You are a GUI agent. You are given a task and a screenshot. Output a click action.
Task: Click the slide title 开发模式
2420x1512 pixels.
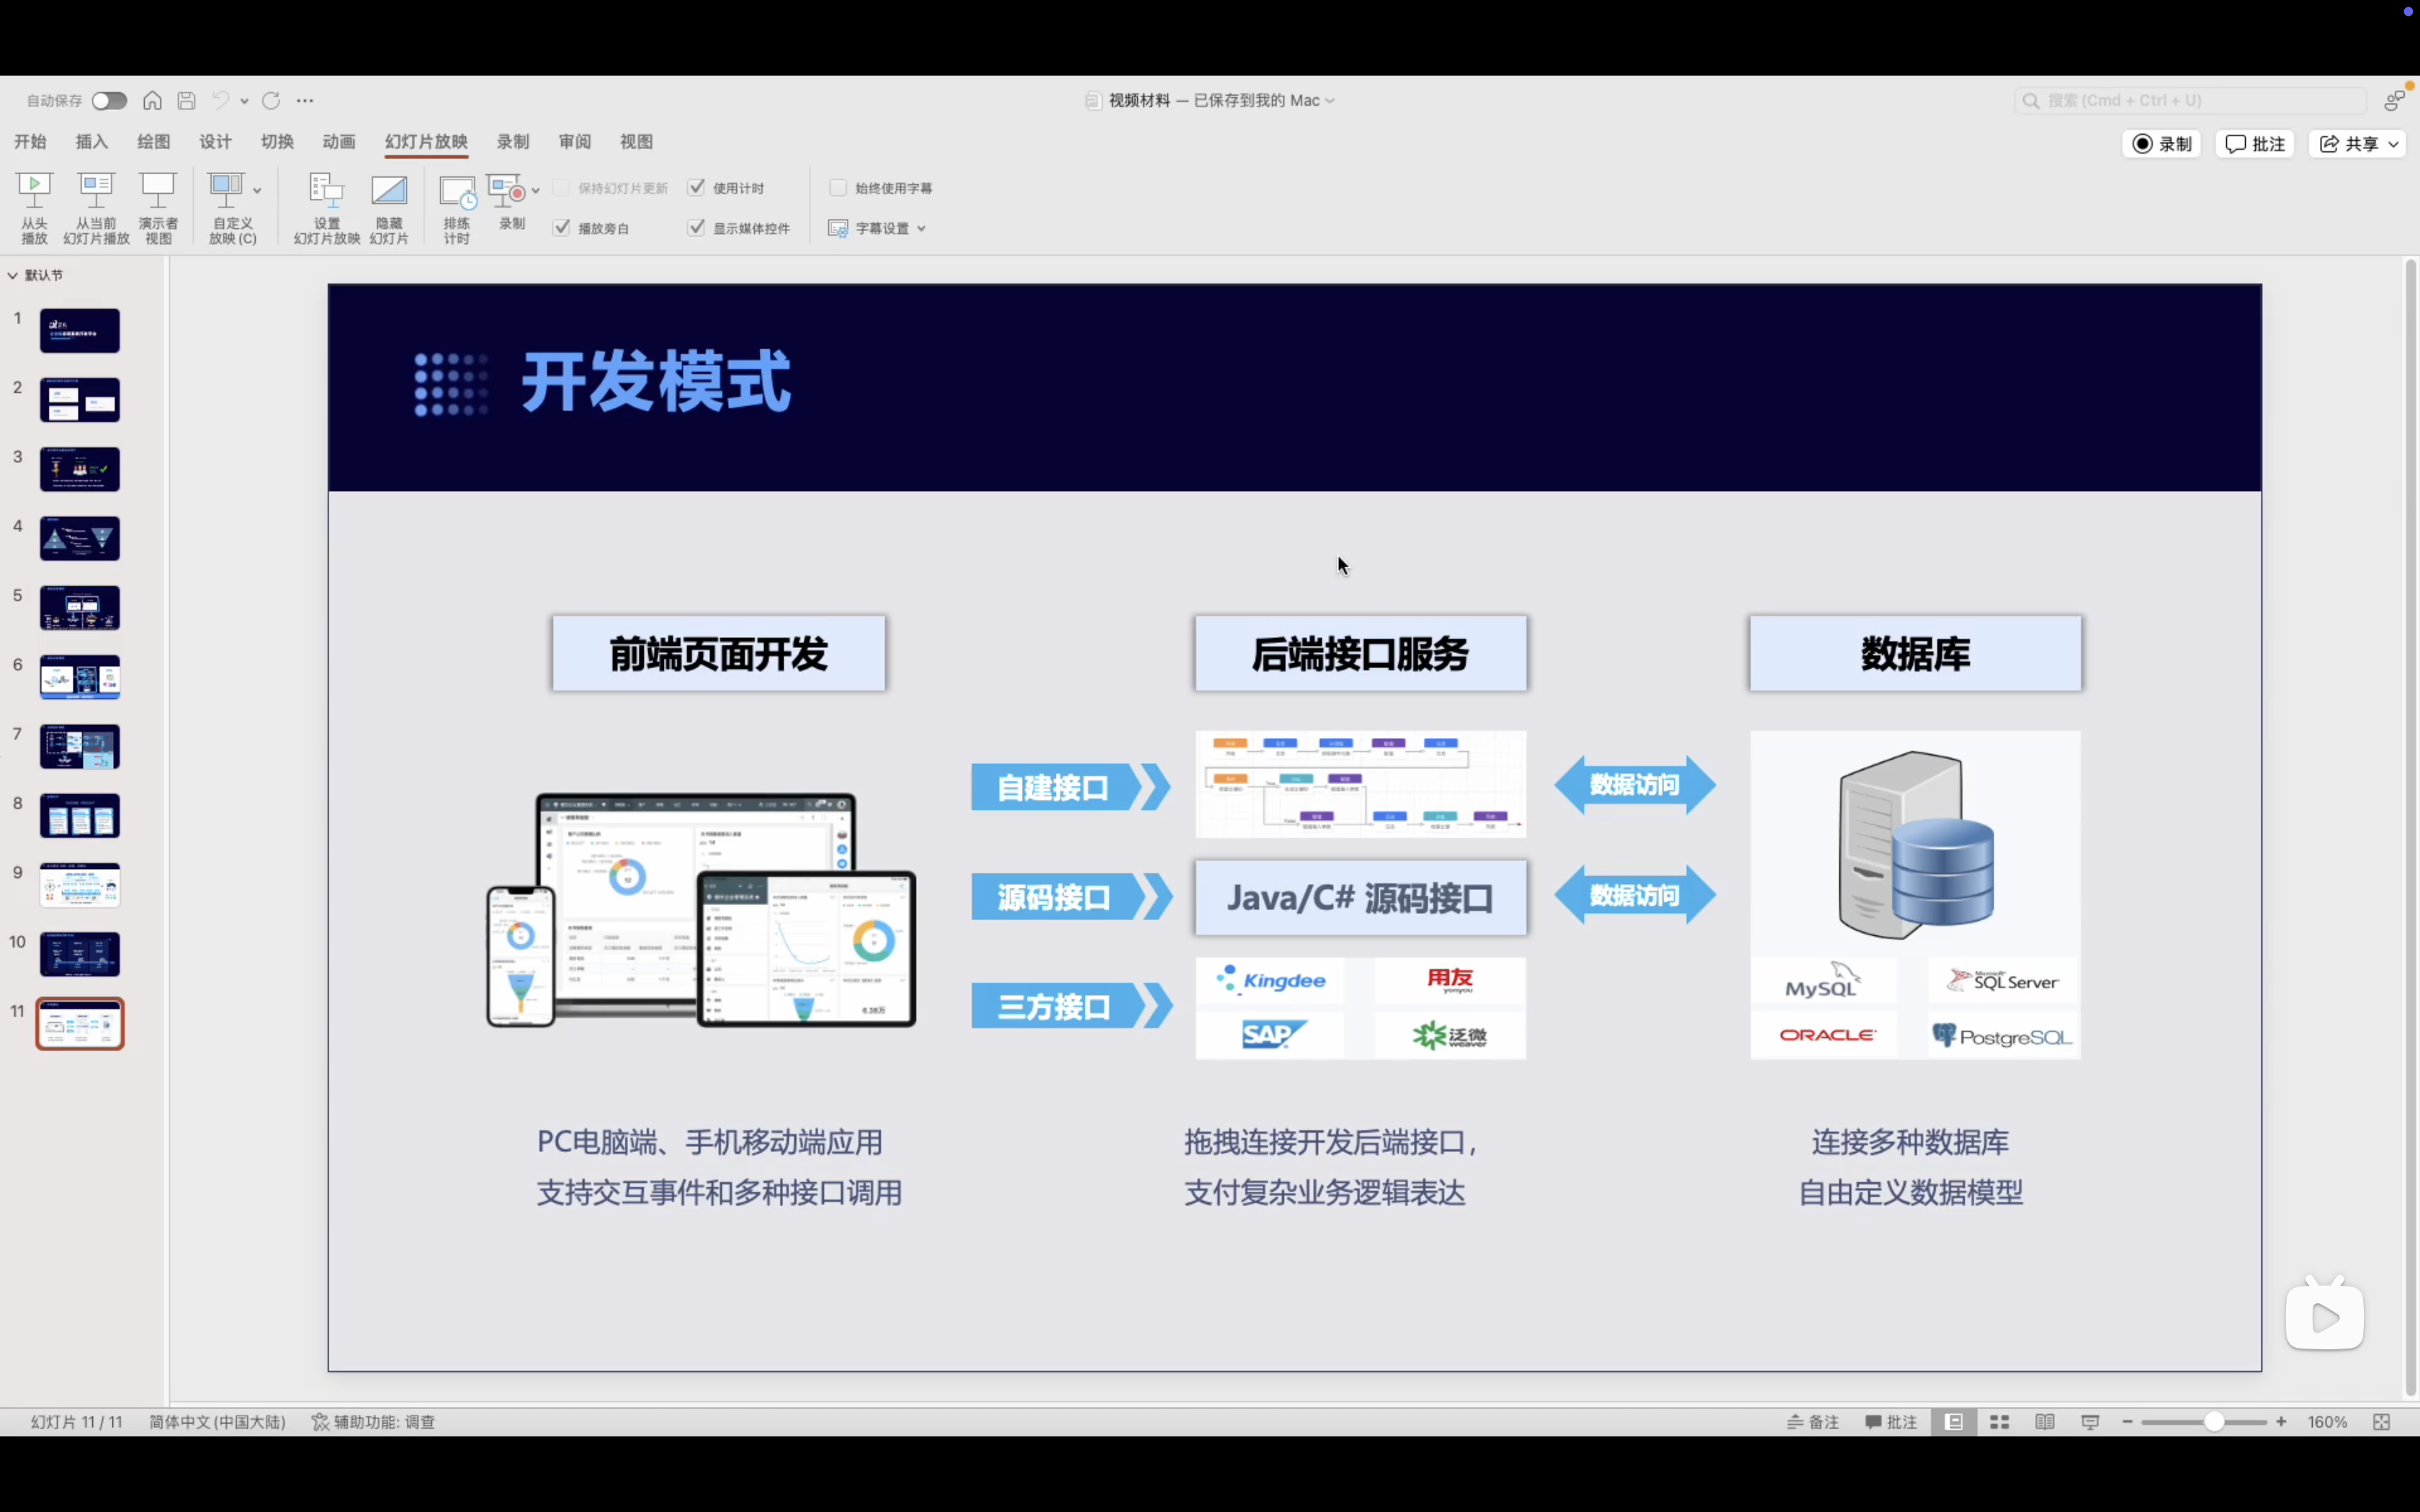coord(656,382)
